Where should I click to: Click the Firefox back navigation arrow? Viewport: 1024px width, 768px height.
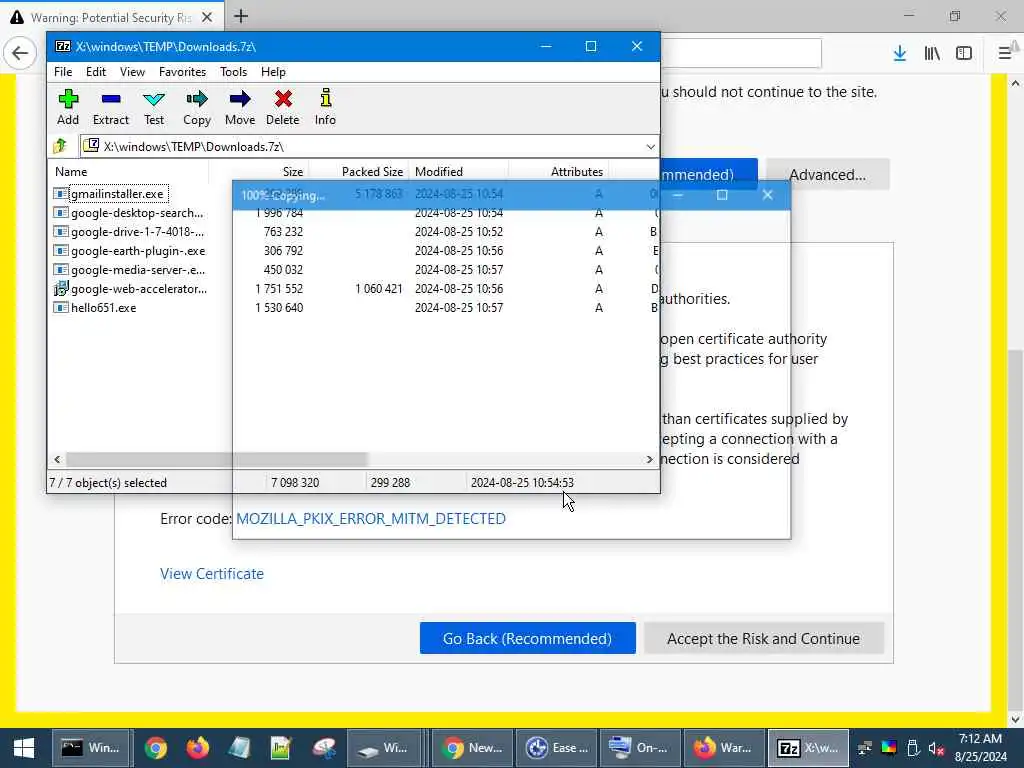click(x=20, y=53)
